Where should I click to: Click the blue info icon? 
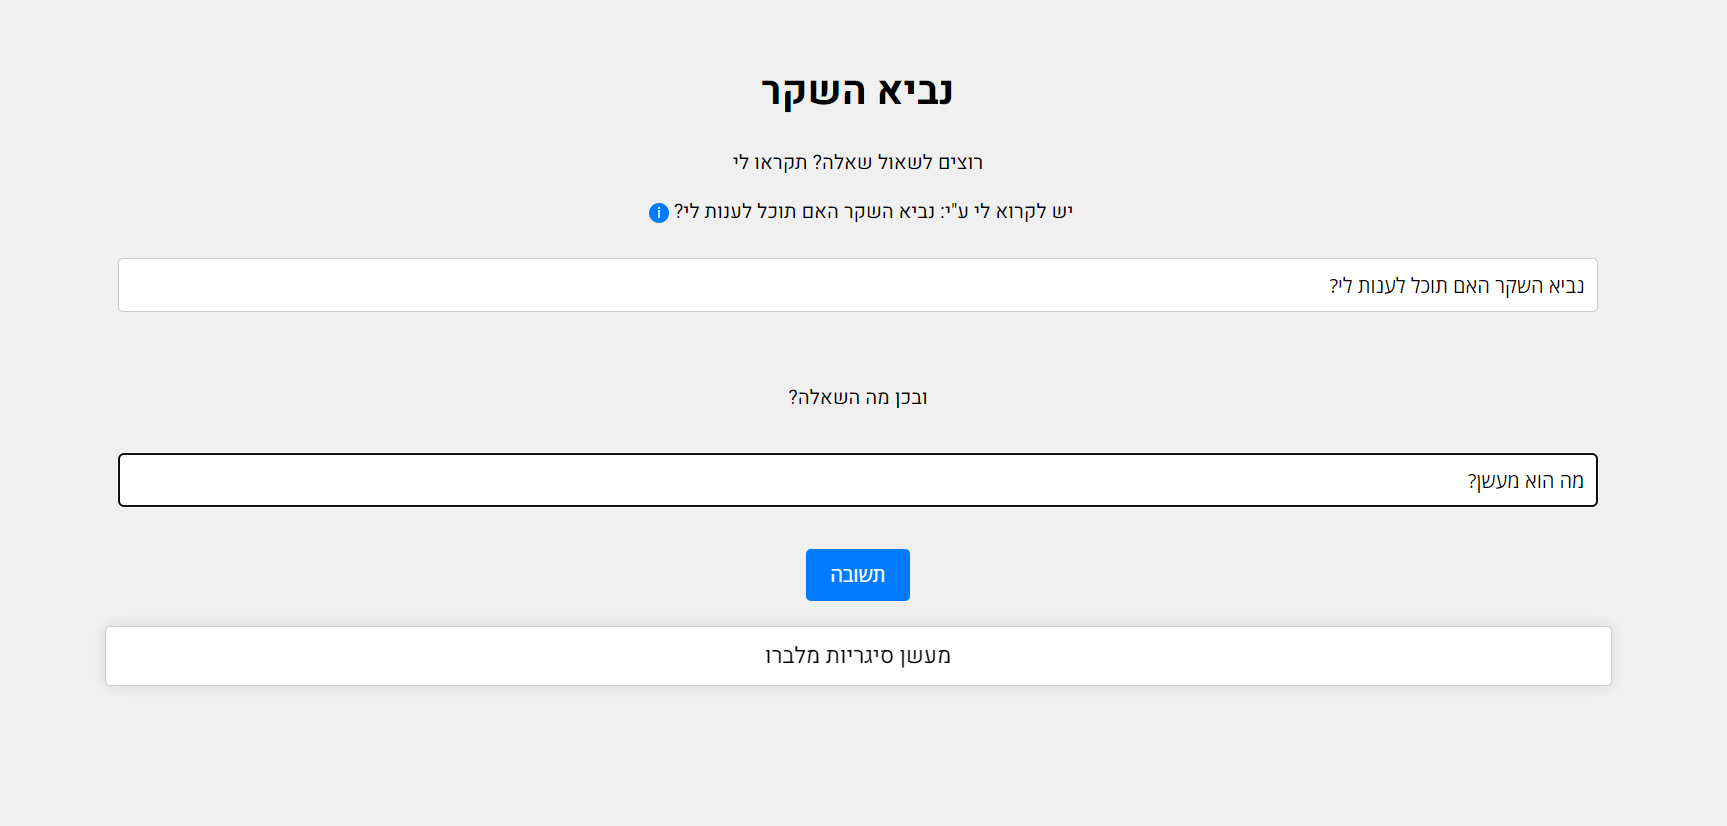click(x=658, y=213)
